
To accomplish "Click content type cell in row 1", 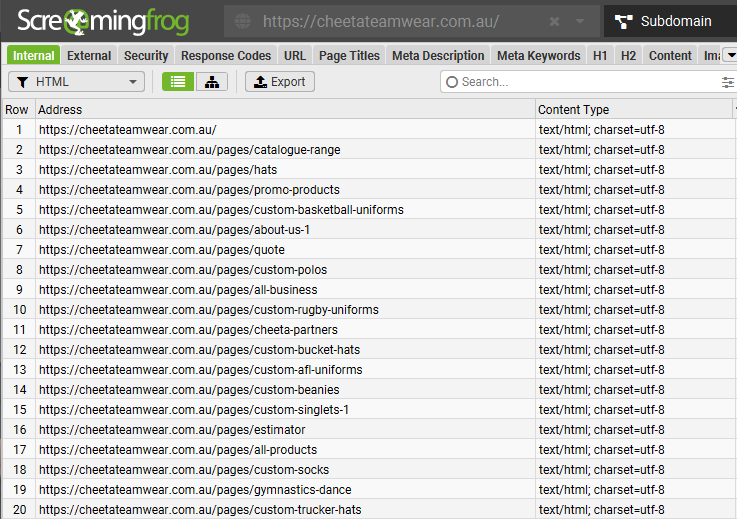I will (x=635, y=130).
